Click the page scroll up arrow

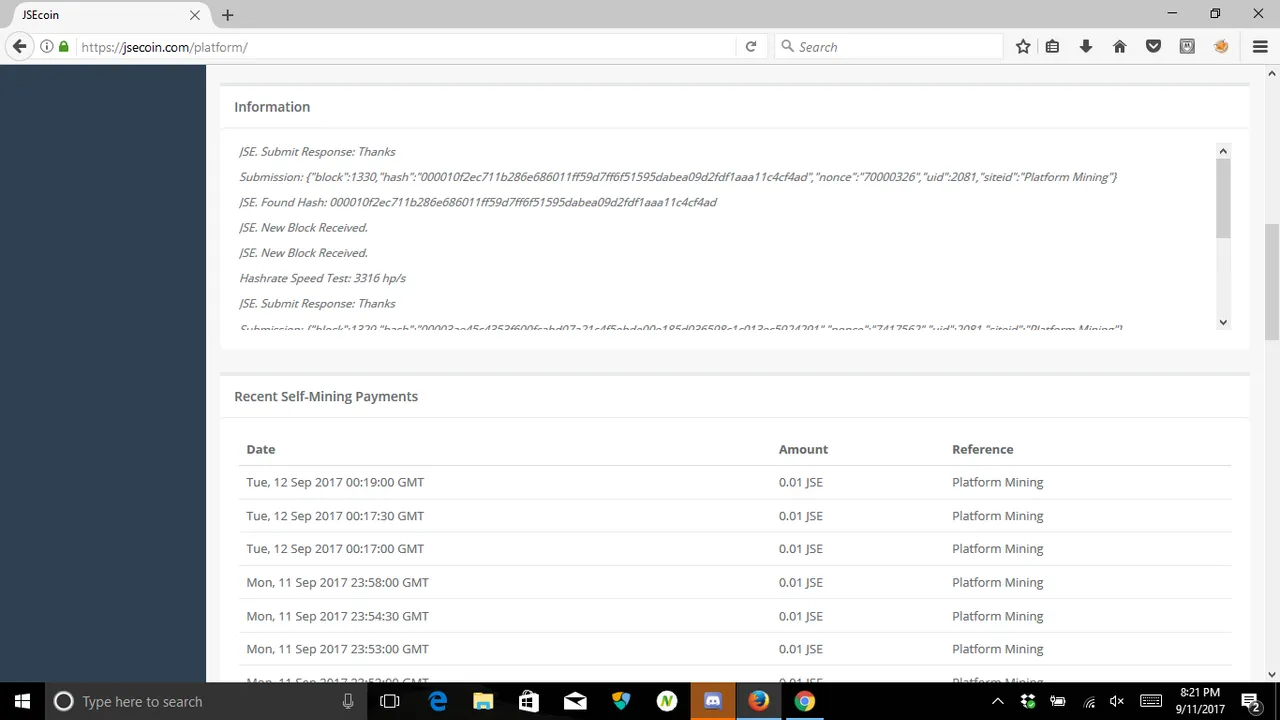click(1272, 73)
